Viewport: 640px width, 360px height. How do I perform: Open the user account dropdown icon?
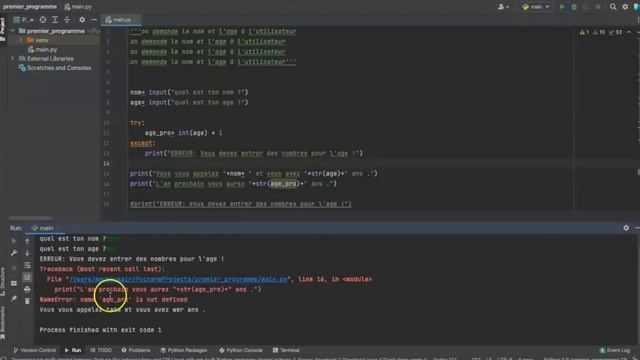point(503,7)
